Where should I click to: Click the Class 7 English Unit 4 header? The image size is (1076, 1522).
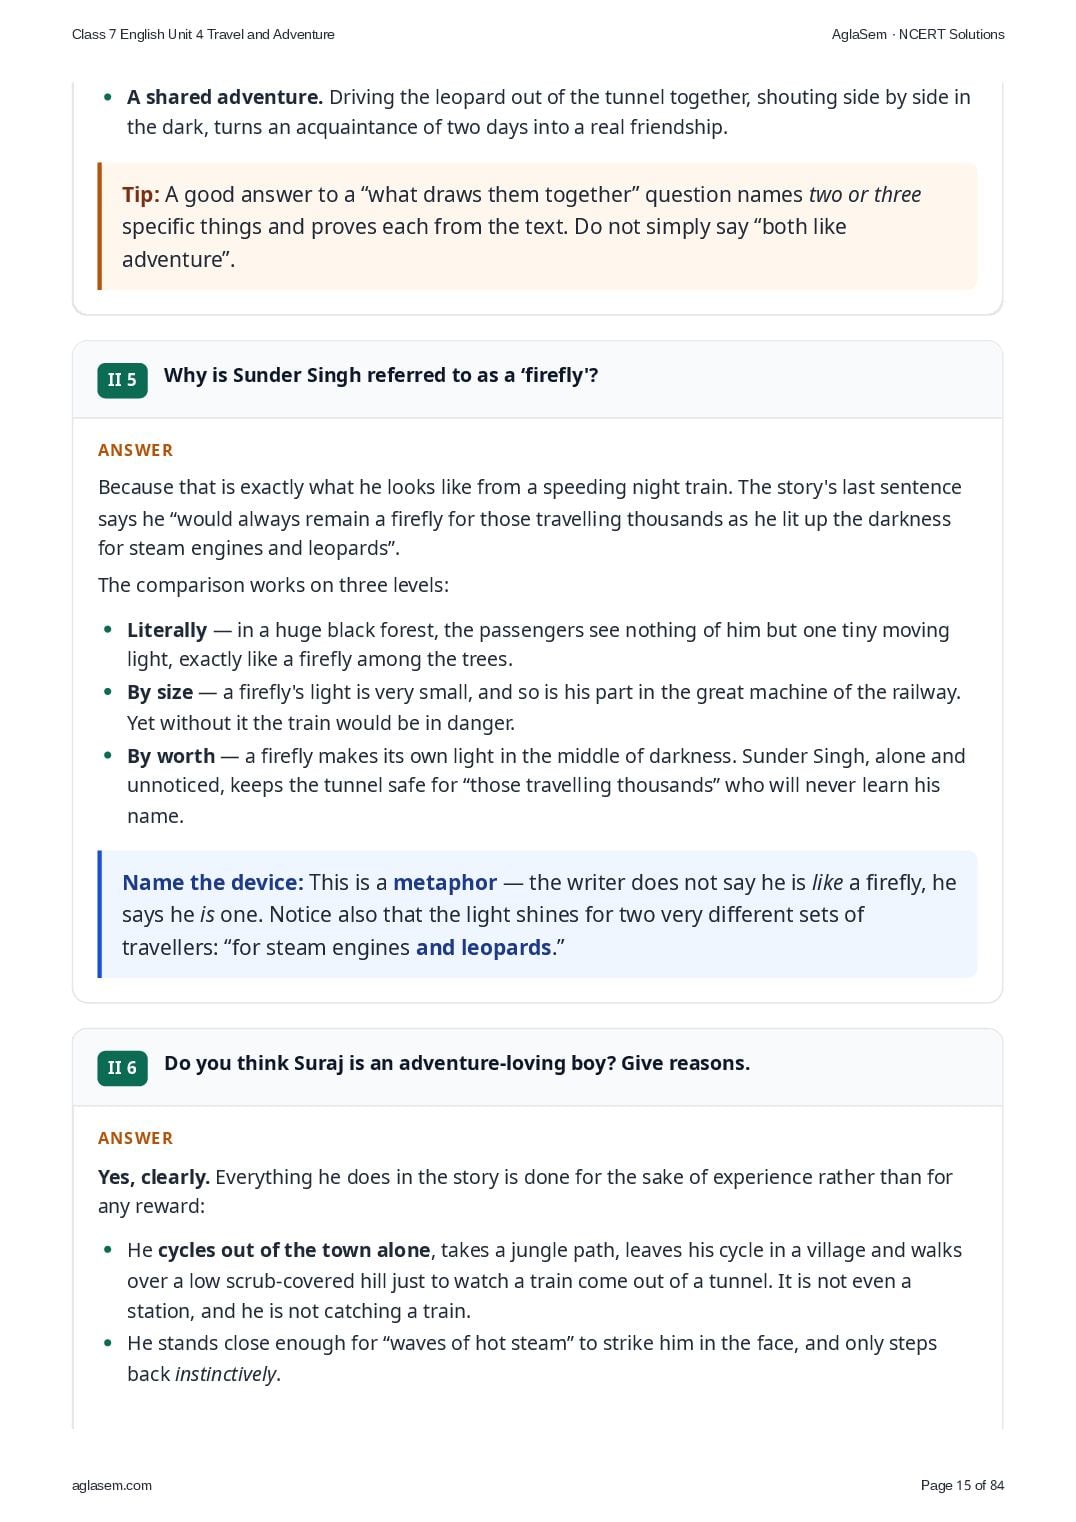pos(203,34)
